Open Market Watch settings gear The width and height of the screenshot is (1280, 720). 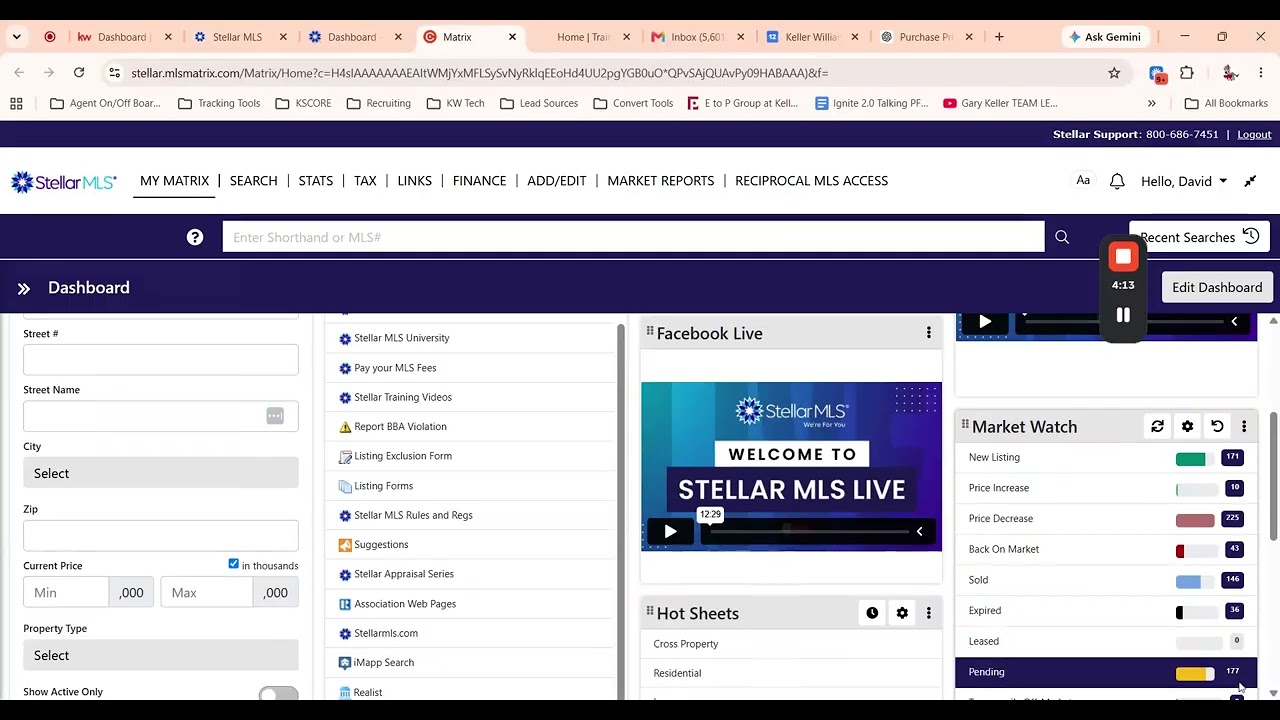[1187, 426]
